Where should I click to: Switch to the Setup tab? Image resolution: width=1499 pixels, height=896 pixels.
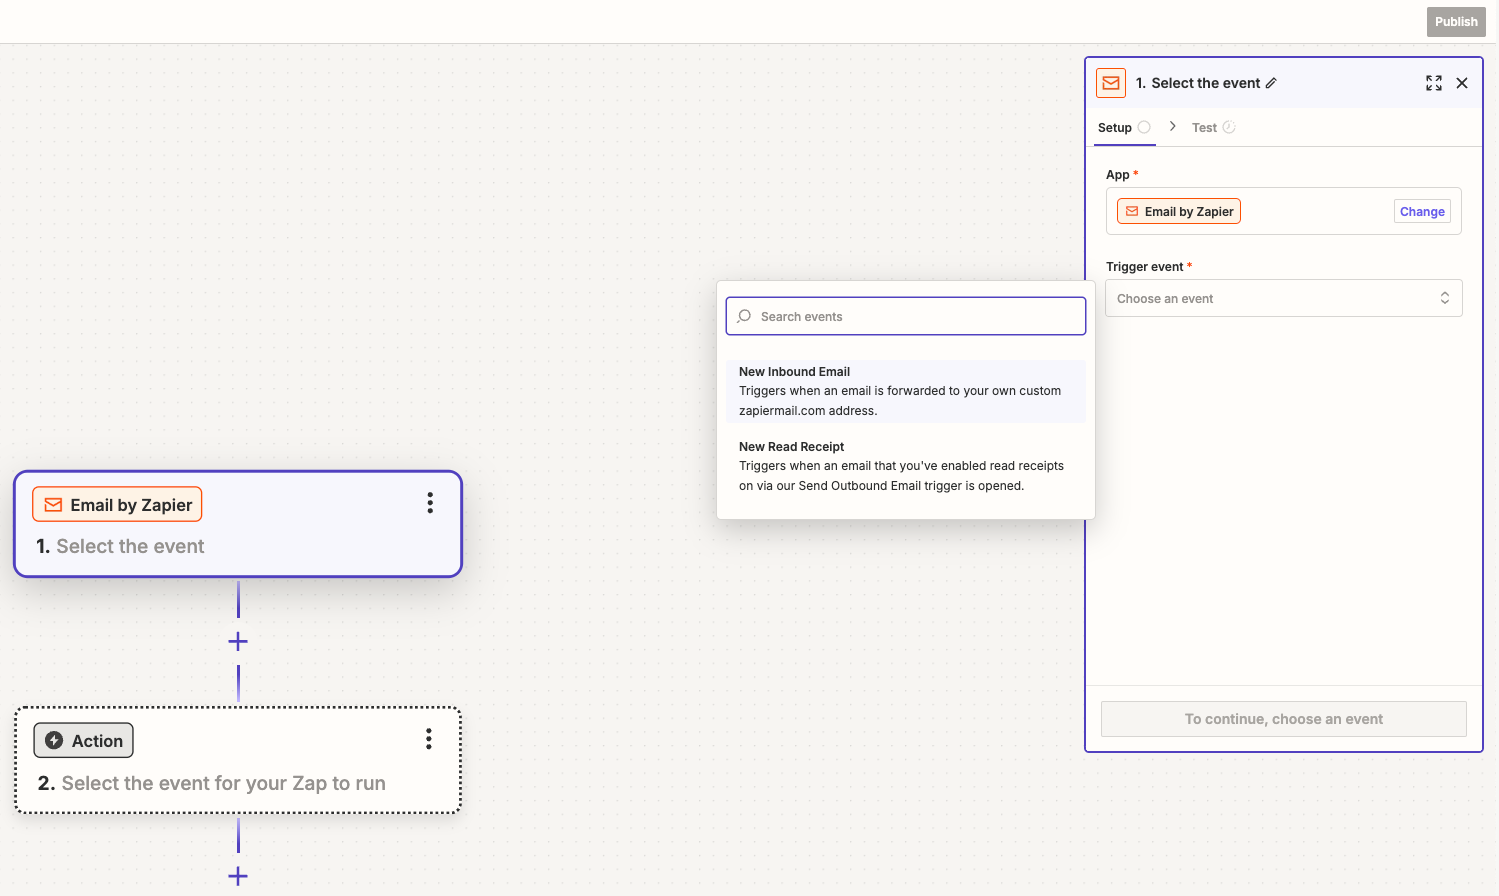(x=1114, y=128)
